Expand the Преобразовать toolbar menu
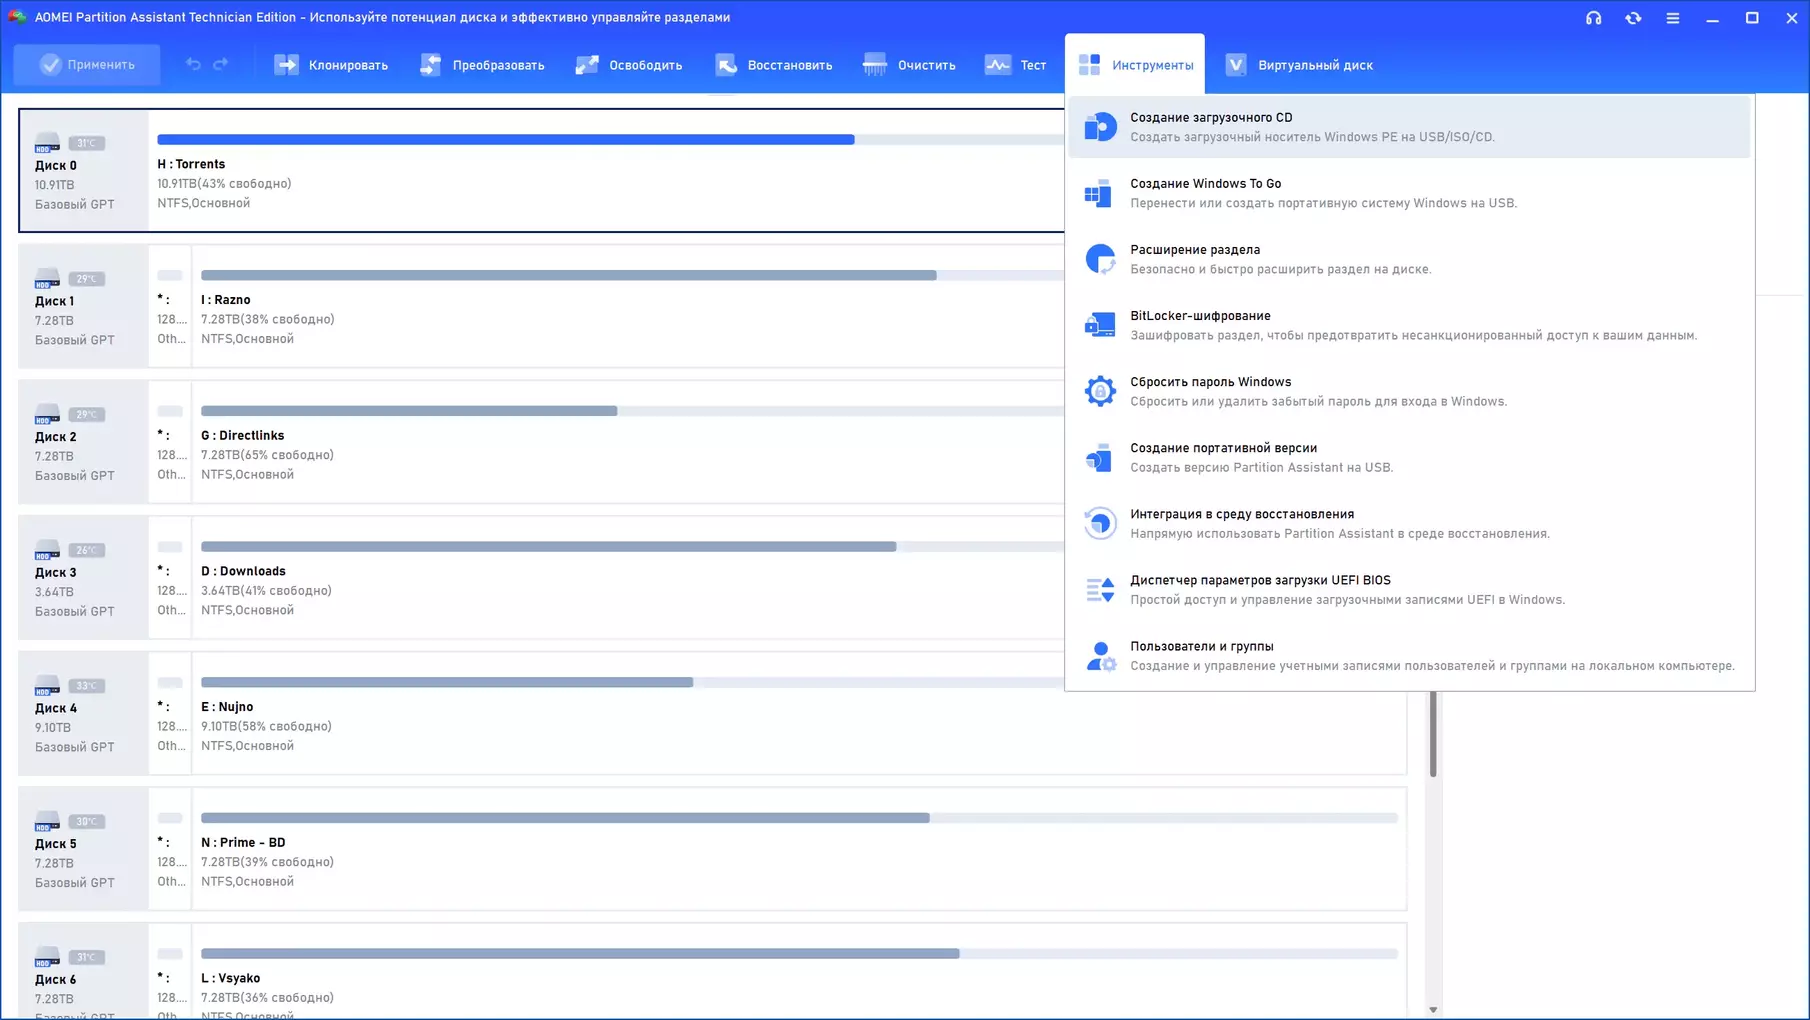Image resolution: width=1810 pixels, height=1020 pixels. tap(482, 65)
